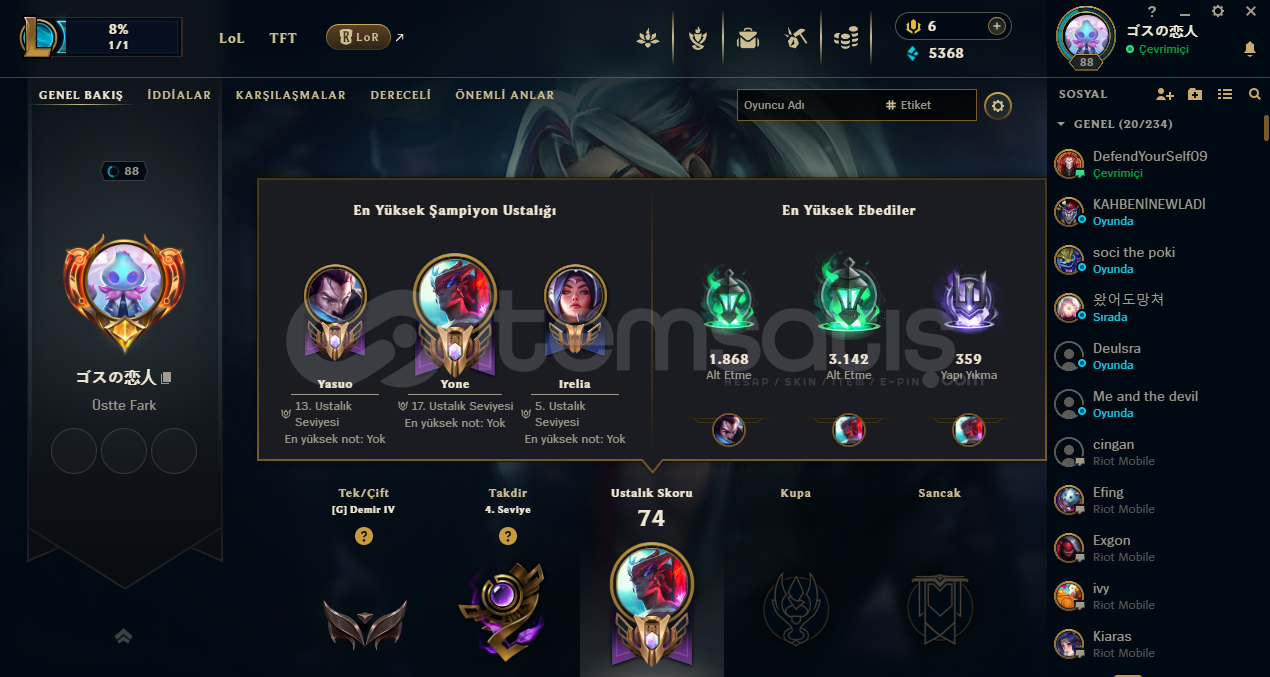Open notifications bell icon
Viewport: 1270px width, 677px height.
(1250, 48)
